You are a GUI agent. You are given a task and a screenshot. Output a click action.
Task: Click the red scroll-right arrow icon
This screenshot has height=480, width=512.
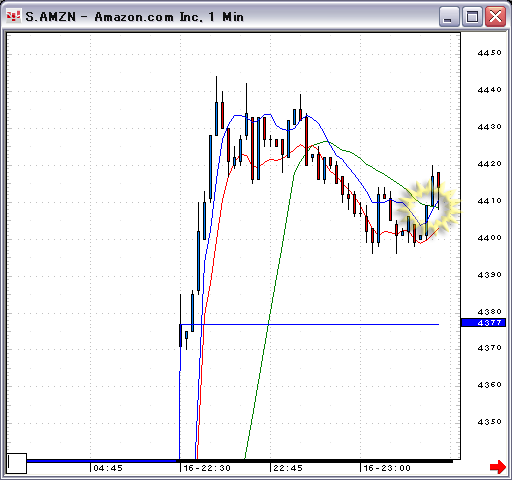(x=498, y=467)
